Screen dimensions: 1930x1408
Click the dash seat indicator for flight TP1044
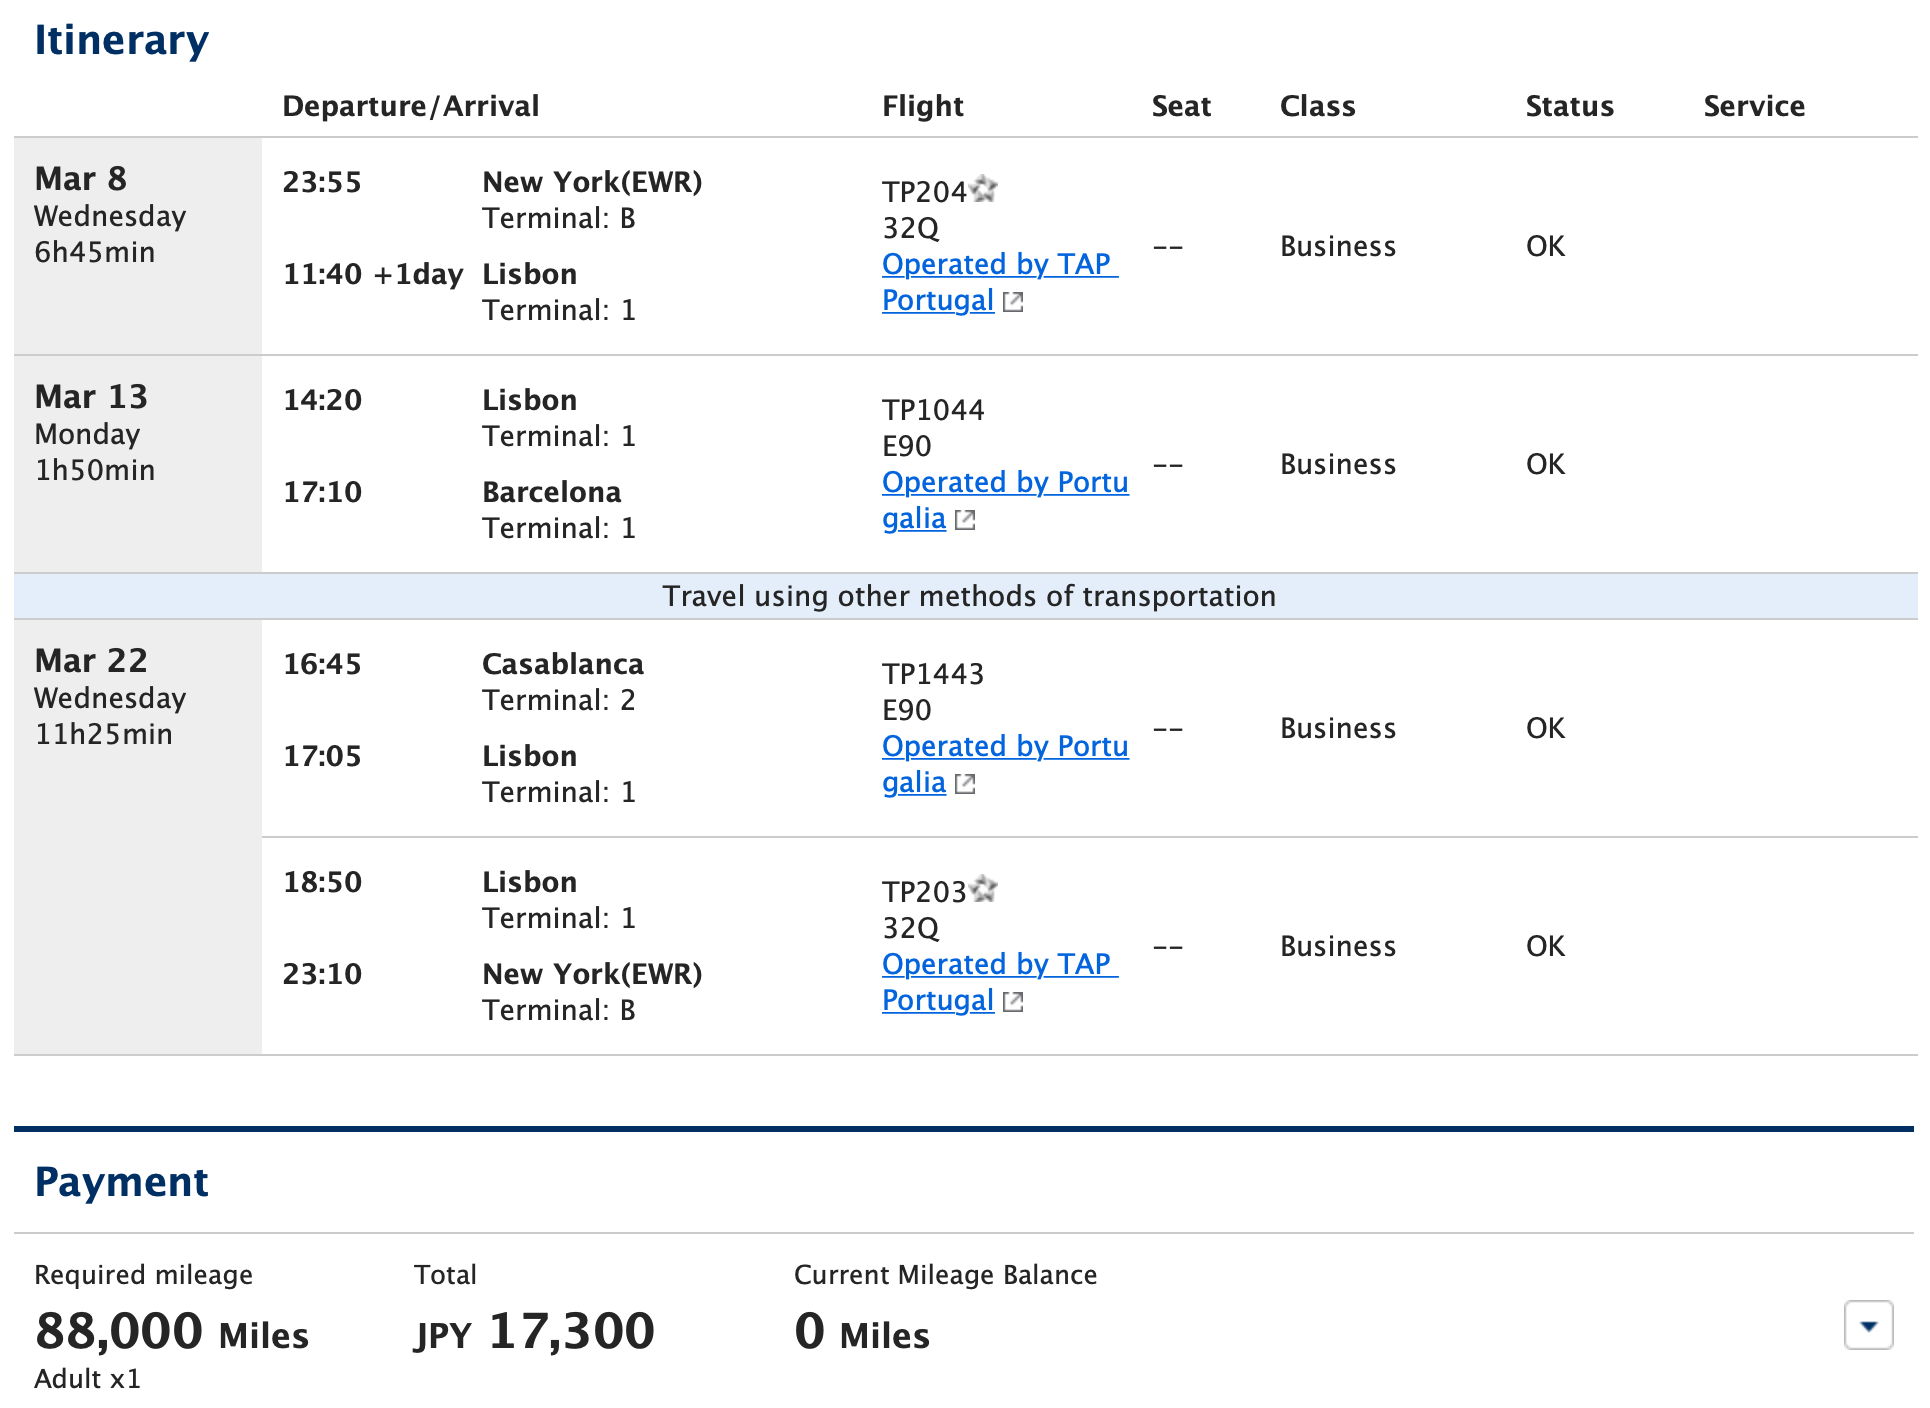pos(1167,464)
